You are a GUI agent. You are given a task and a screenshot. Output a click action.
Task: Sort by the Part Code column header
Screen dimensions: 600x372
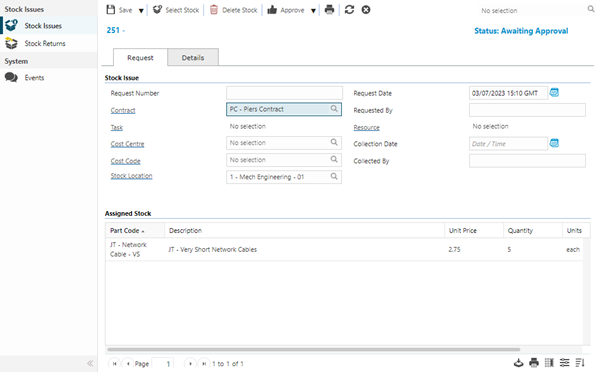pyautogui.click(x=135, y=230)
